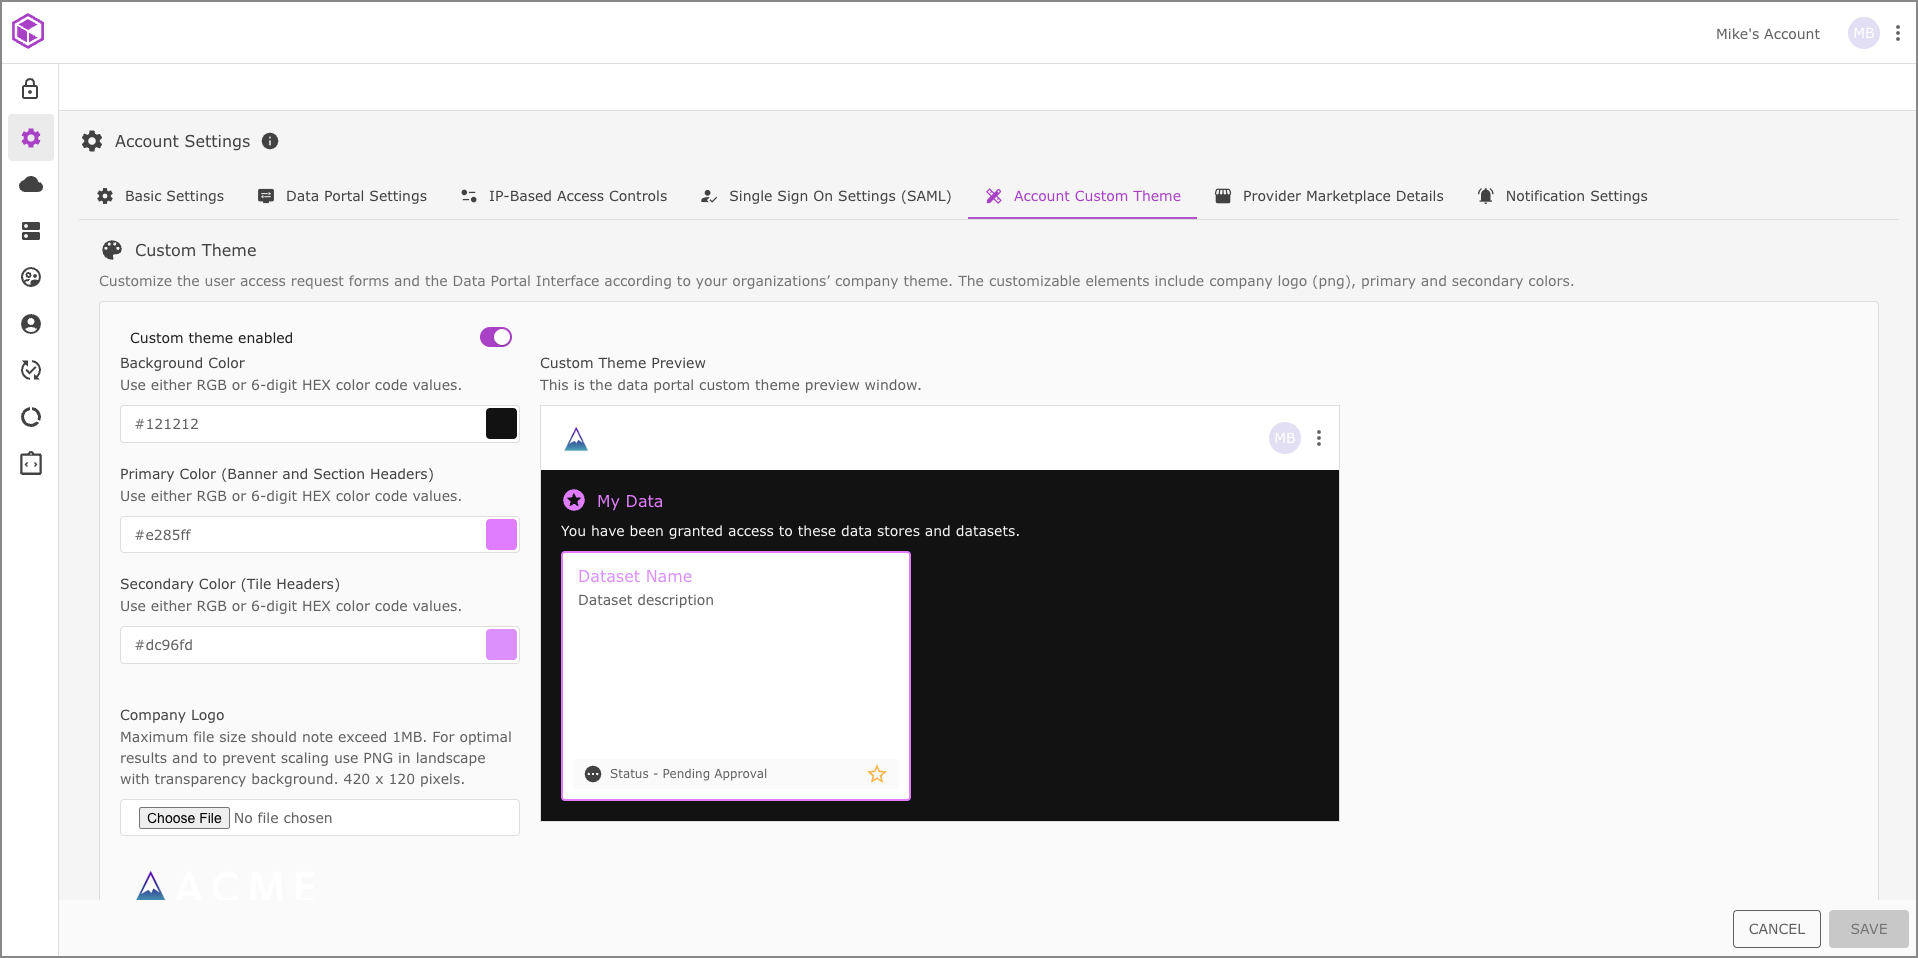The image size is (1918, 958).
Task: Click the Account Settings info icon
Action: coord(270,141)
